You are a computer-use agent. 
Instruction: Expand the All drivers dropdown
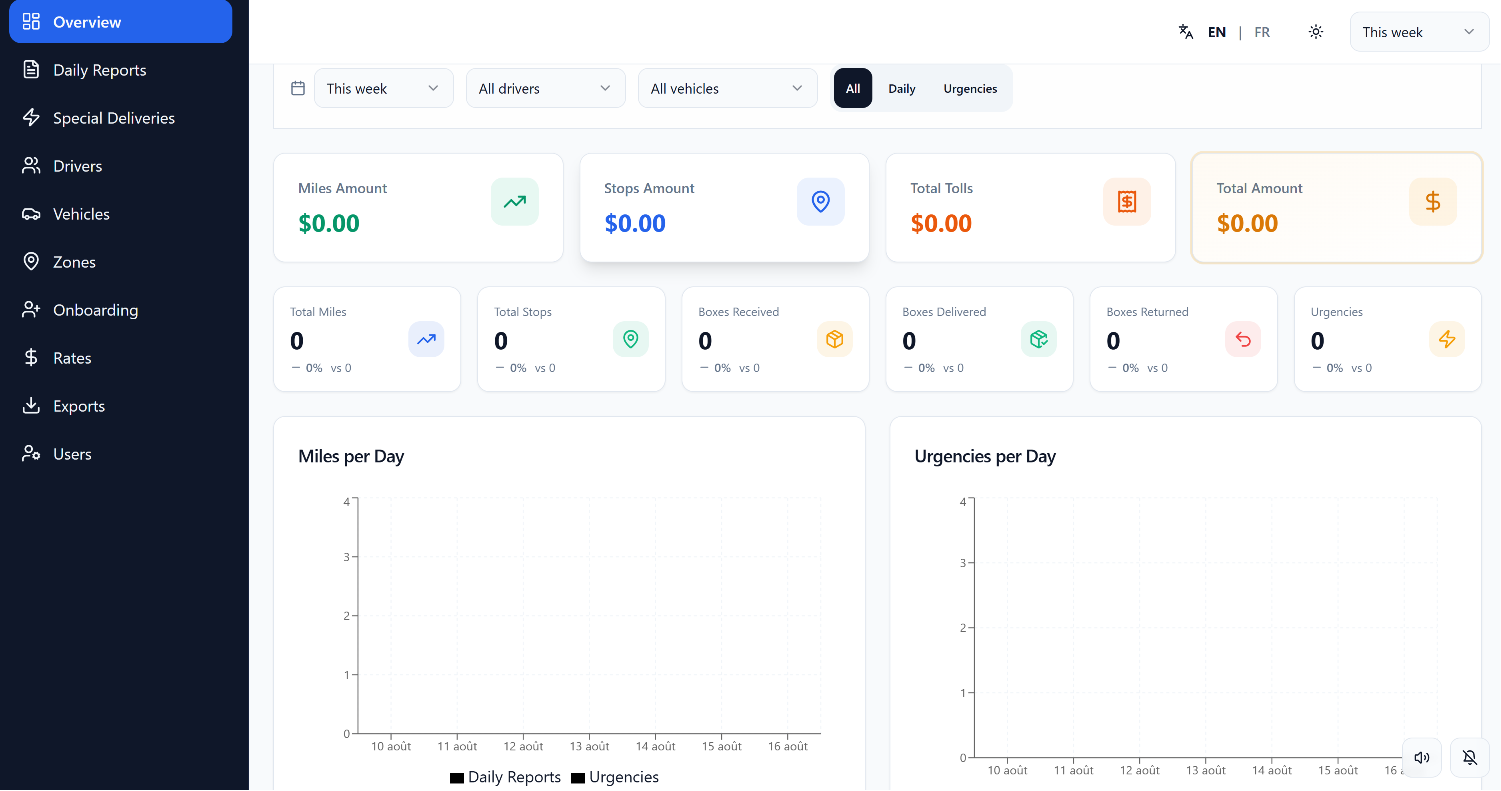[546, 88]
